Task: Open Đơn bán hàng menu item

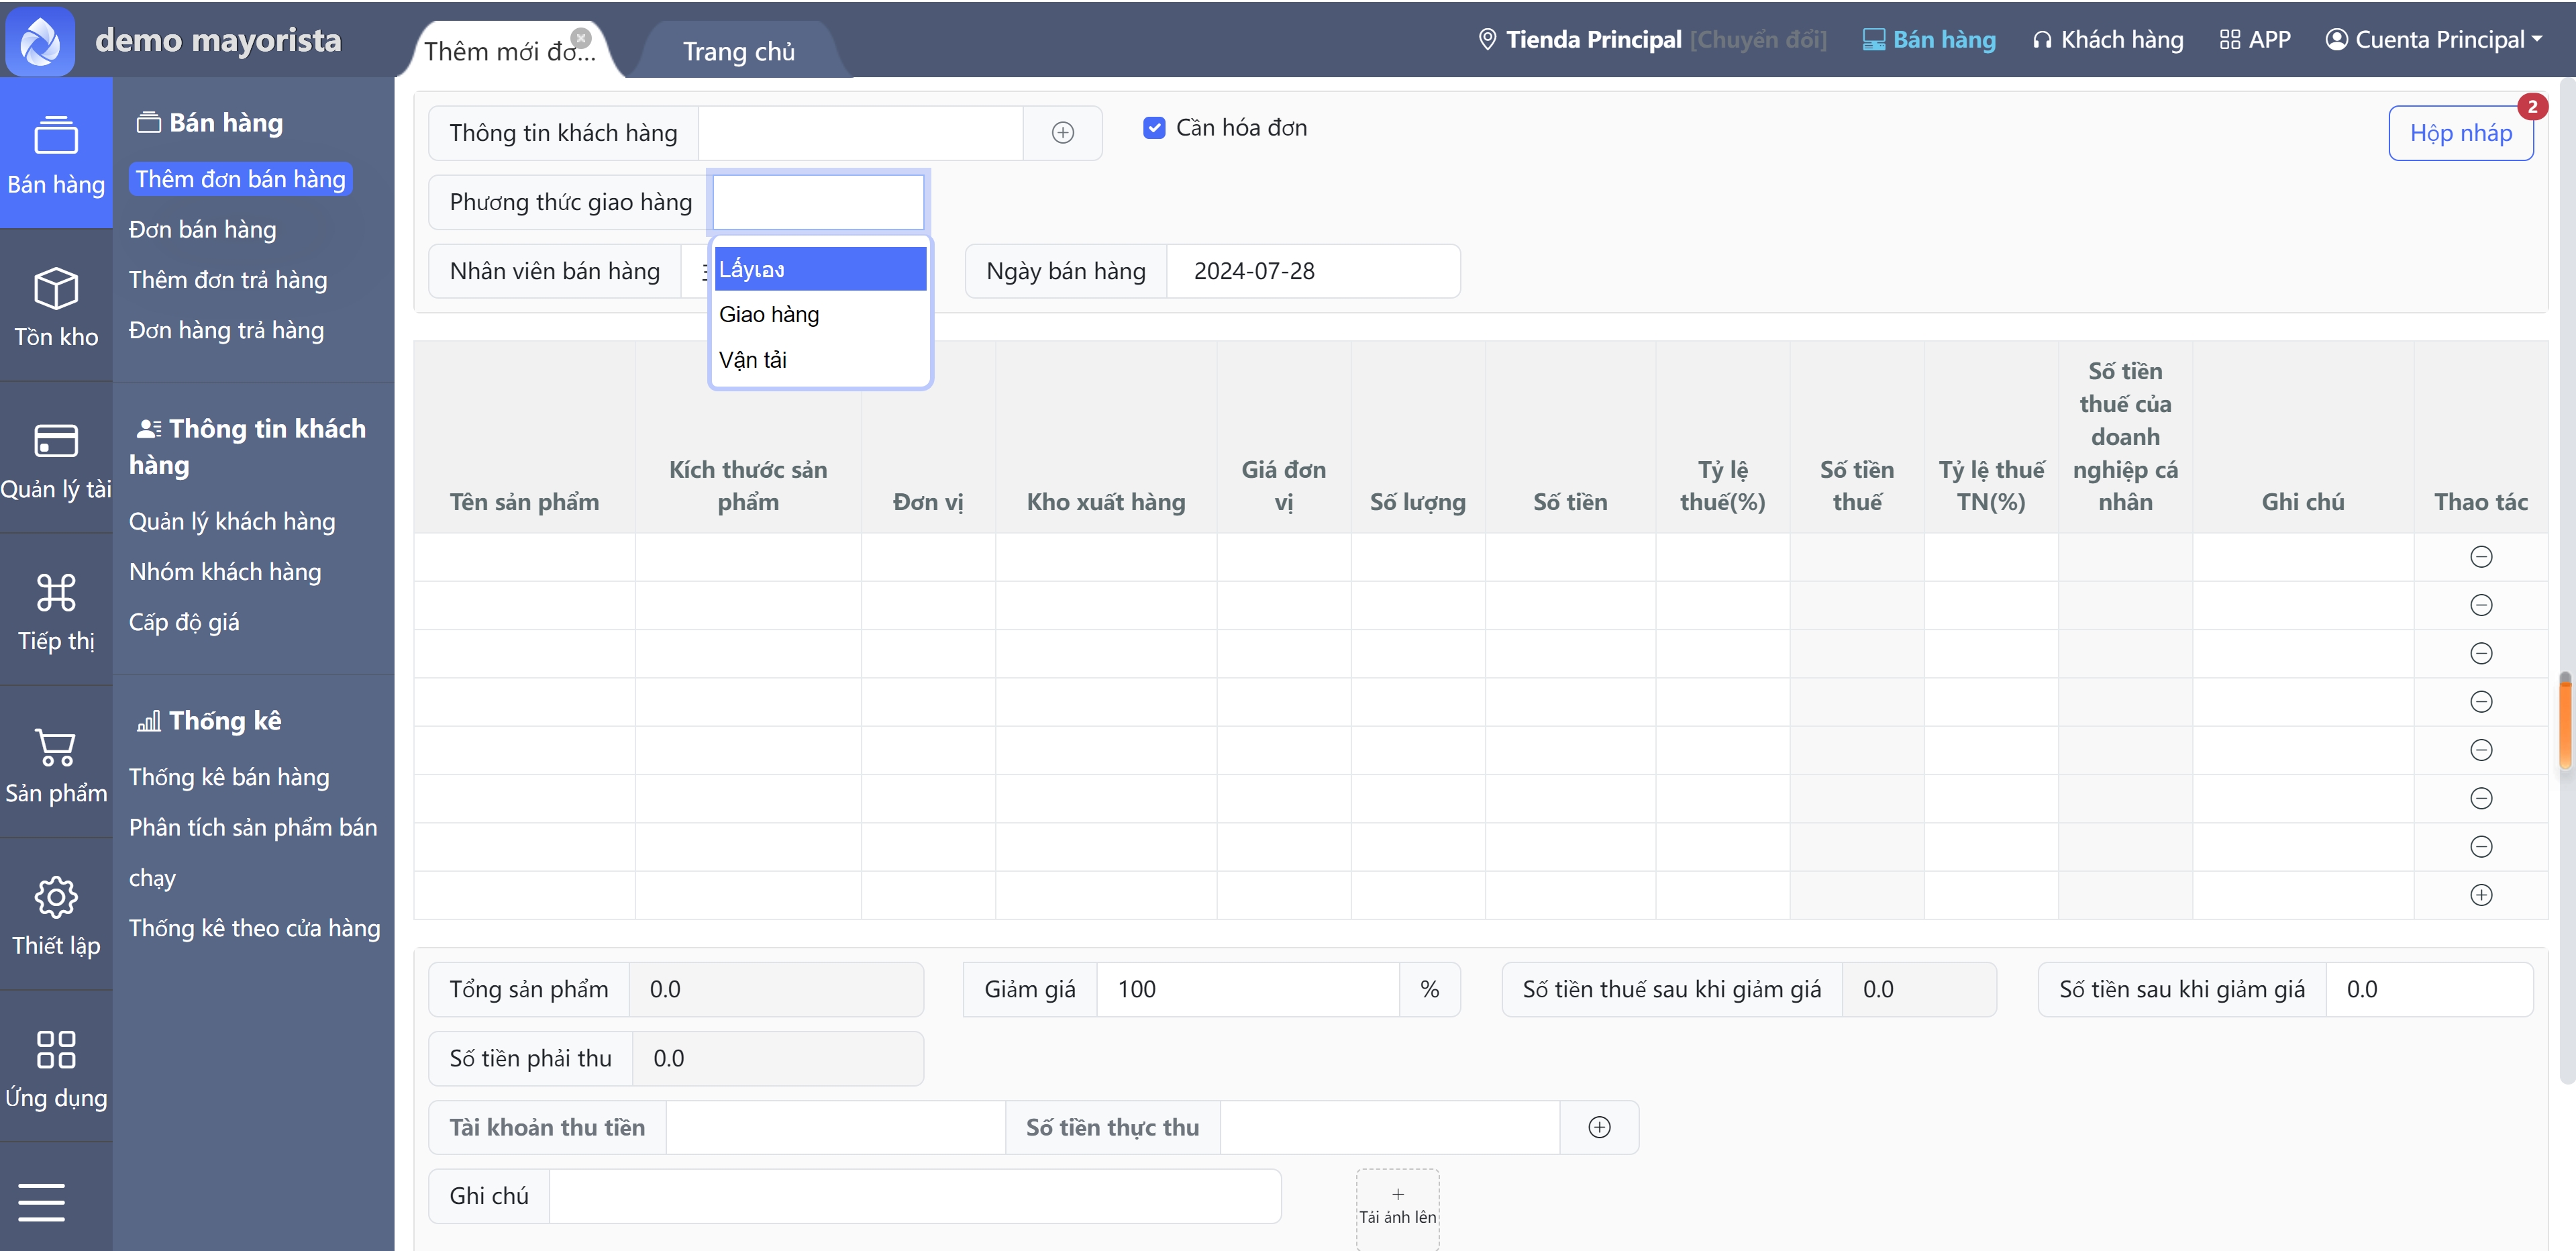Action: (202, 230)
